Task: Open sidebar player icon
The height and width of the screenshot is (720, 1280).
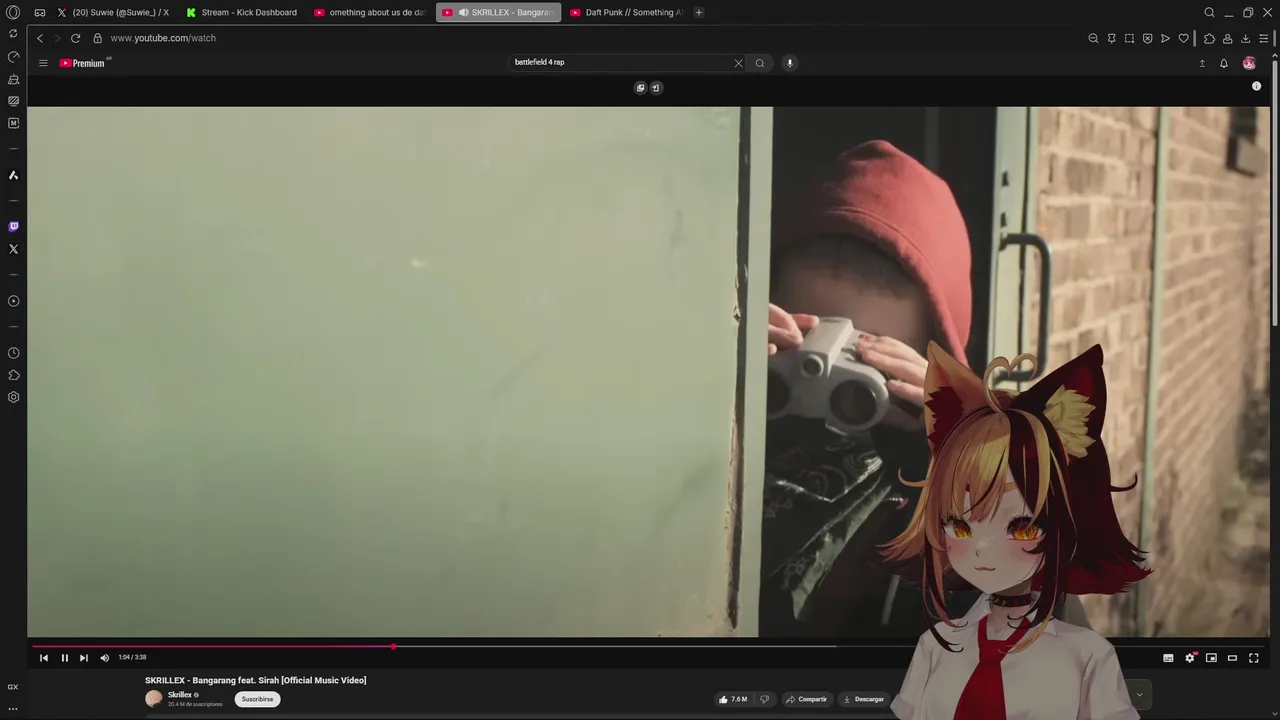Action: pyautogui.click(x=13, y=301)
